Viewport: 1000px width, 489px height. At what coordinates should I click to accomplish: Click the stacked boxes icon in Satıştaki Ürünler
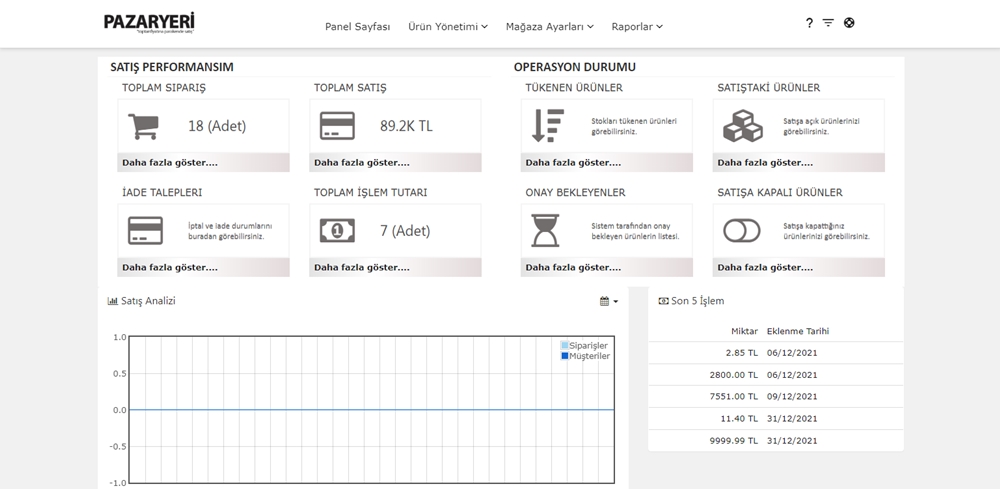click(742, 126)
